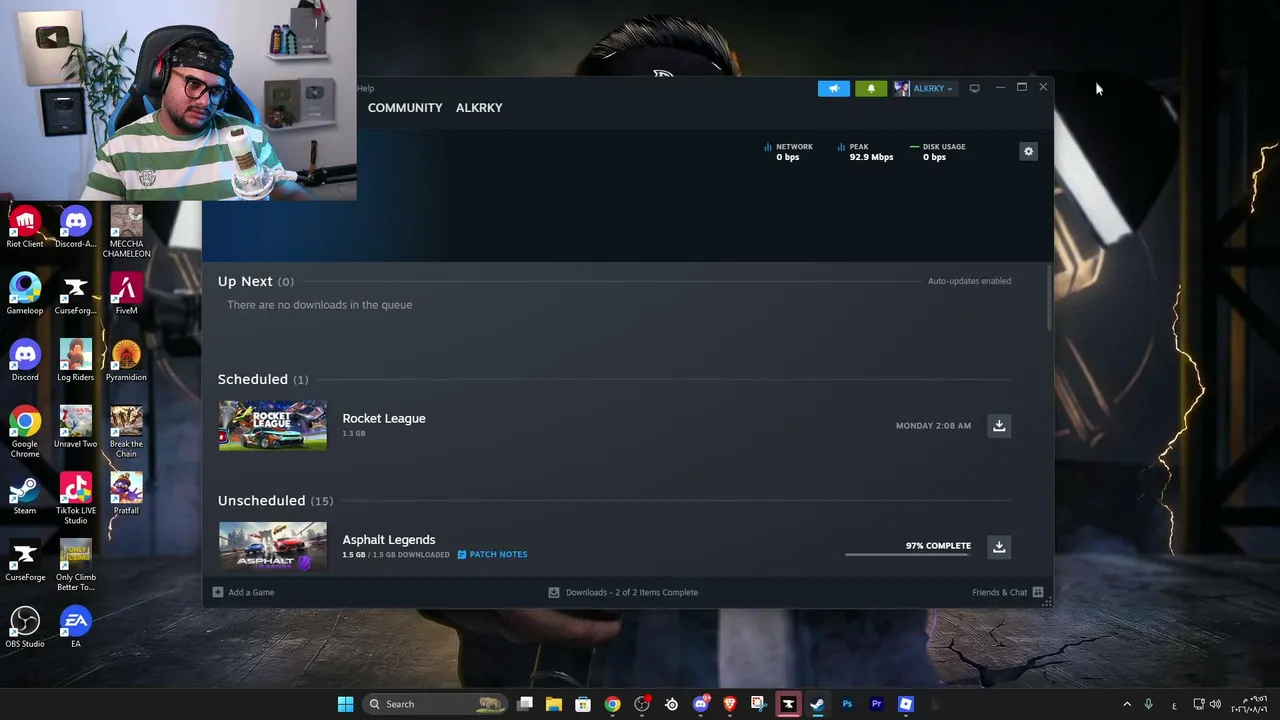Open Friends & Chat
Screen dimensions: 1280x720
(1007, 592)
